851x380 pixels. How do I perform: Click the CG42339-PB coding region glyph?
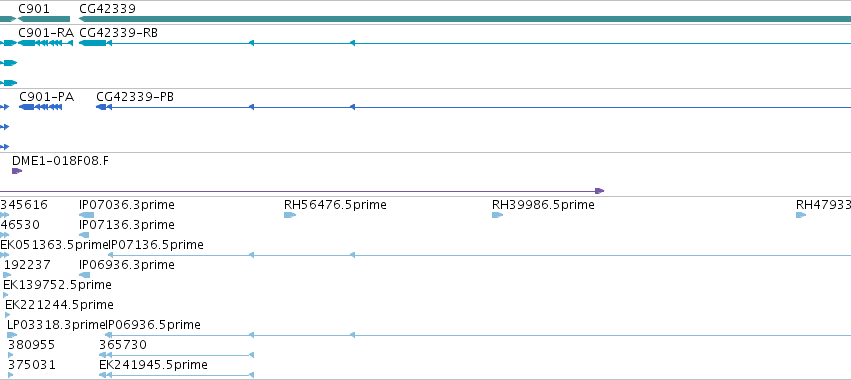tap(101, 107)
